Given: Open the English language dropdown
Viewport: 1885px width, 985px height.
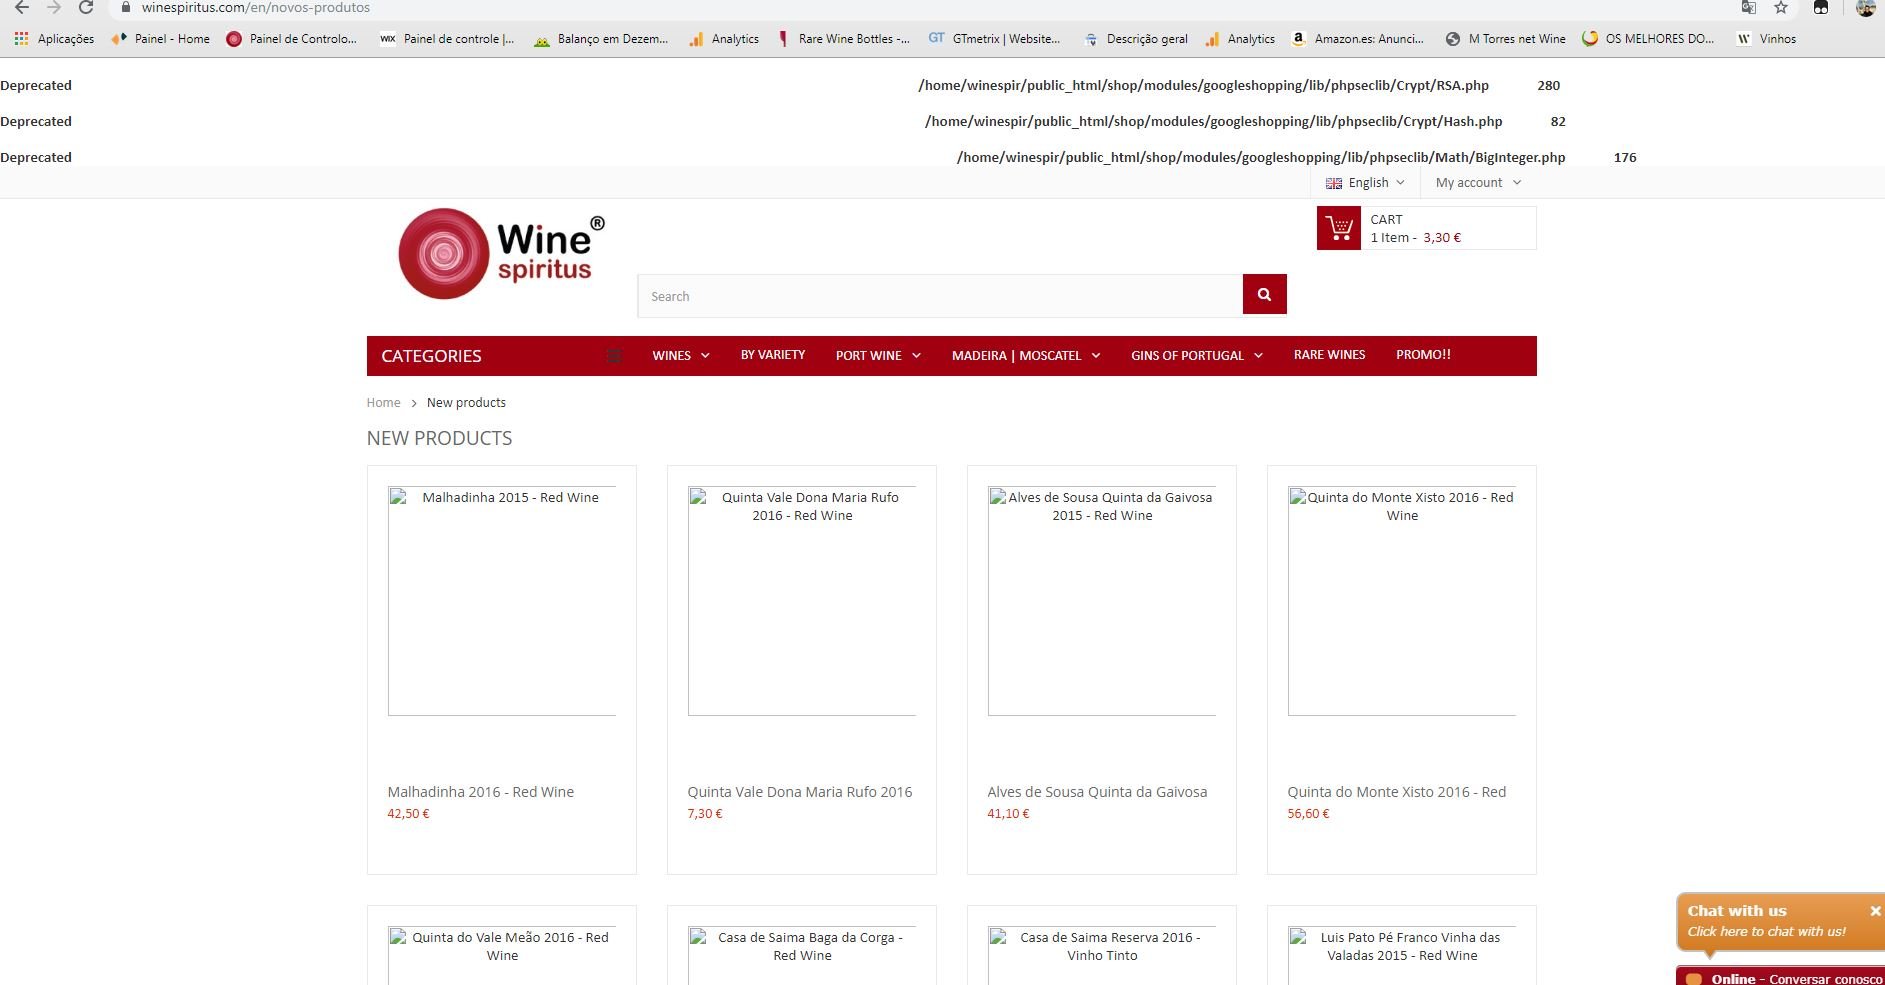Looking at the screenshot, I should pos(1365,183).
